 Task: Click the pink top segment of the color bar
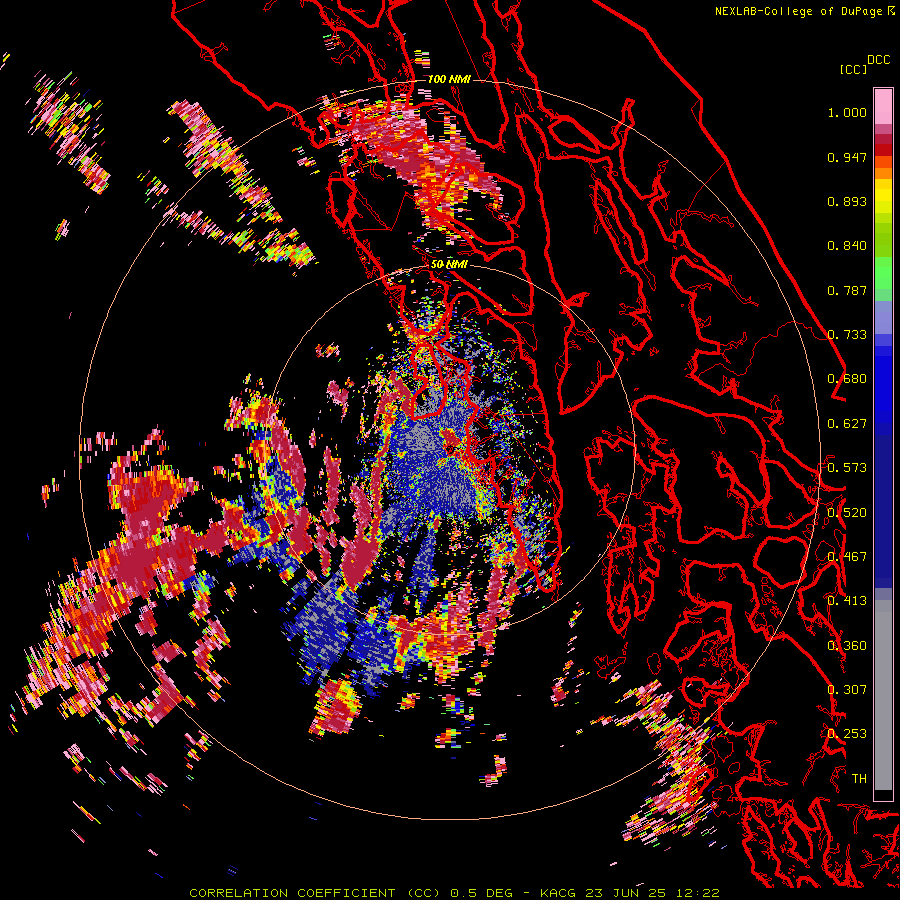pos(883,106)
